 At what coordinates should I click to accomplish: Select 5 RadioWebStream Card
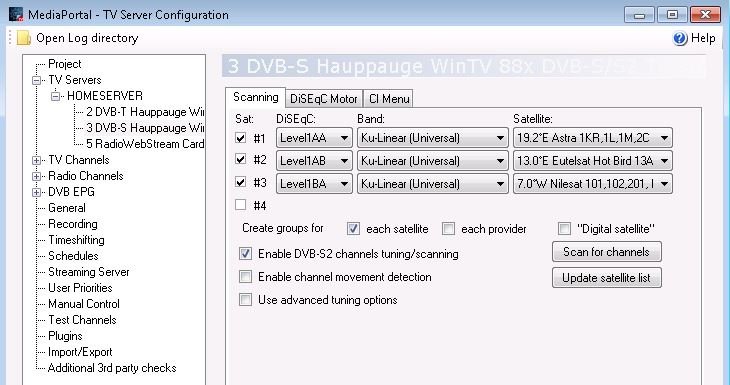tap(145, 144)
